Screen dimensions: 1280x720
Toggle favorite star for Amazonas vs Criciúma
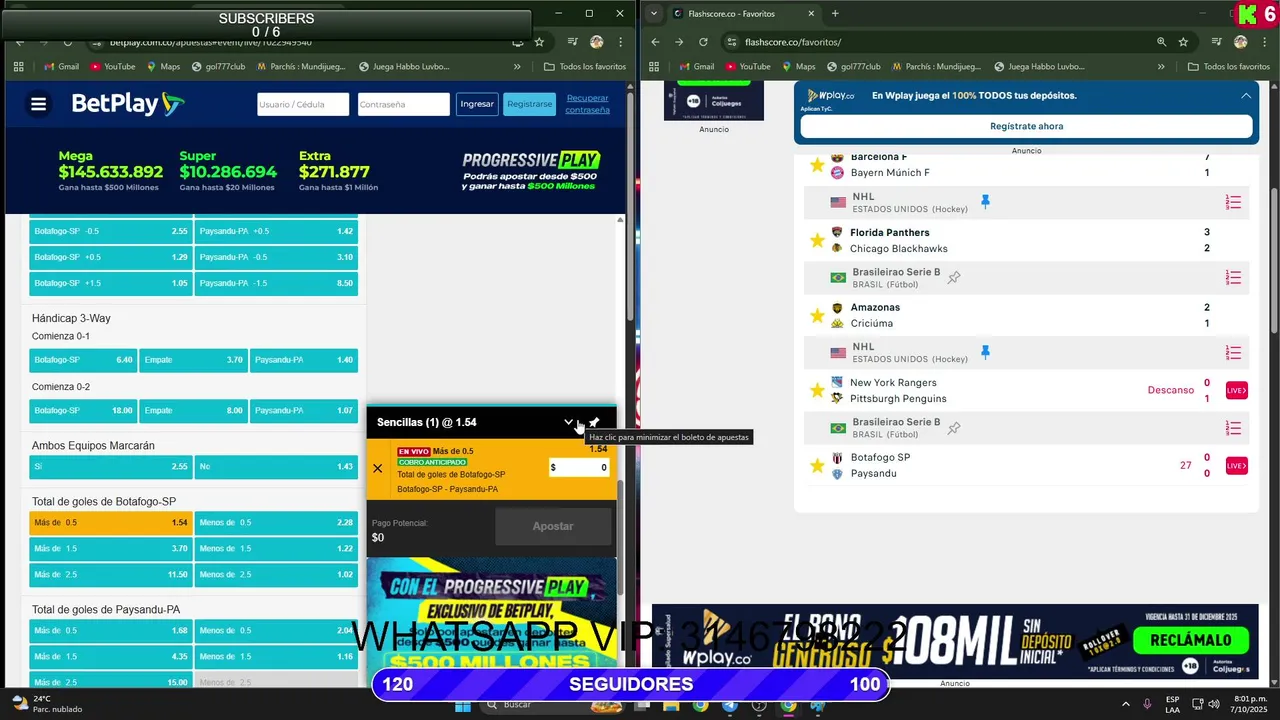pyautogui.click(x=817, y=316)
